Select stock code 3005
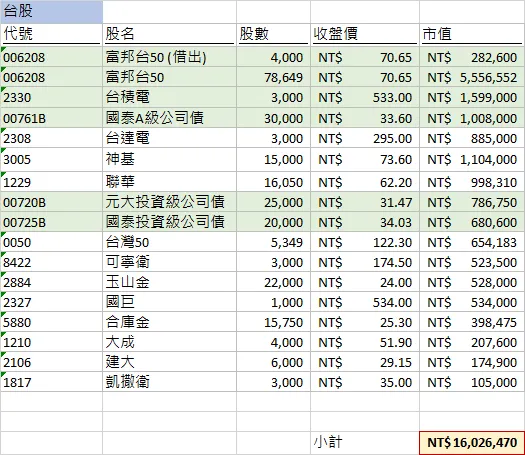 click(x=52, y=159)
